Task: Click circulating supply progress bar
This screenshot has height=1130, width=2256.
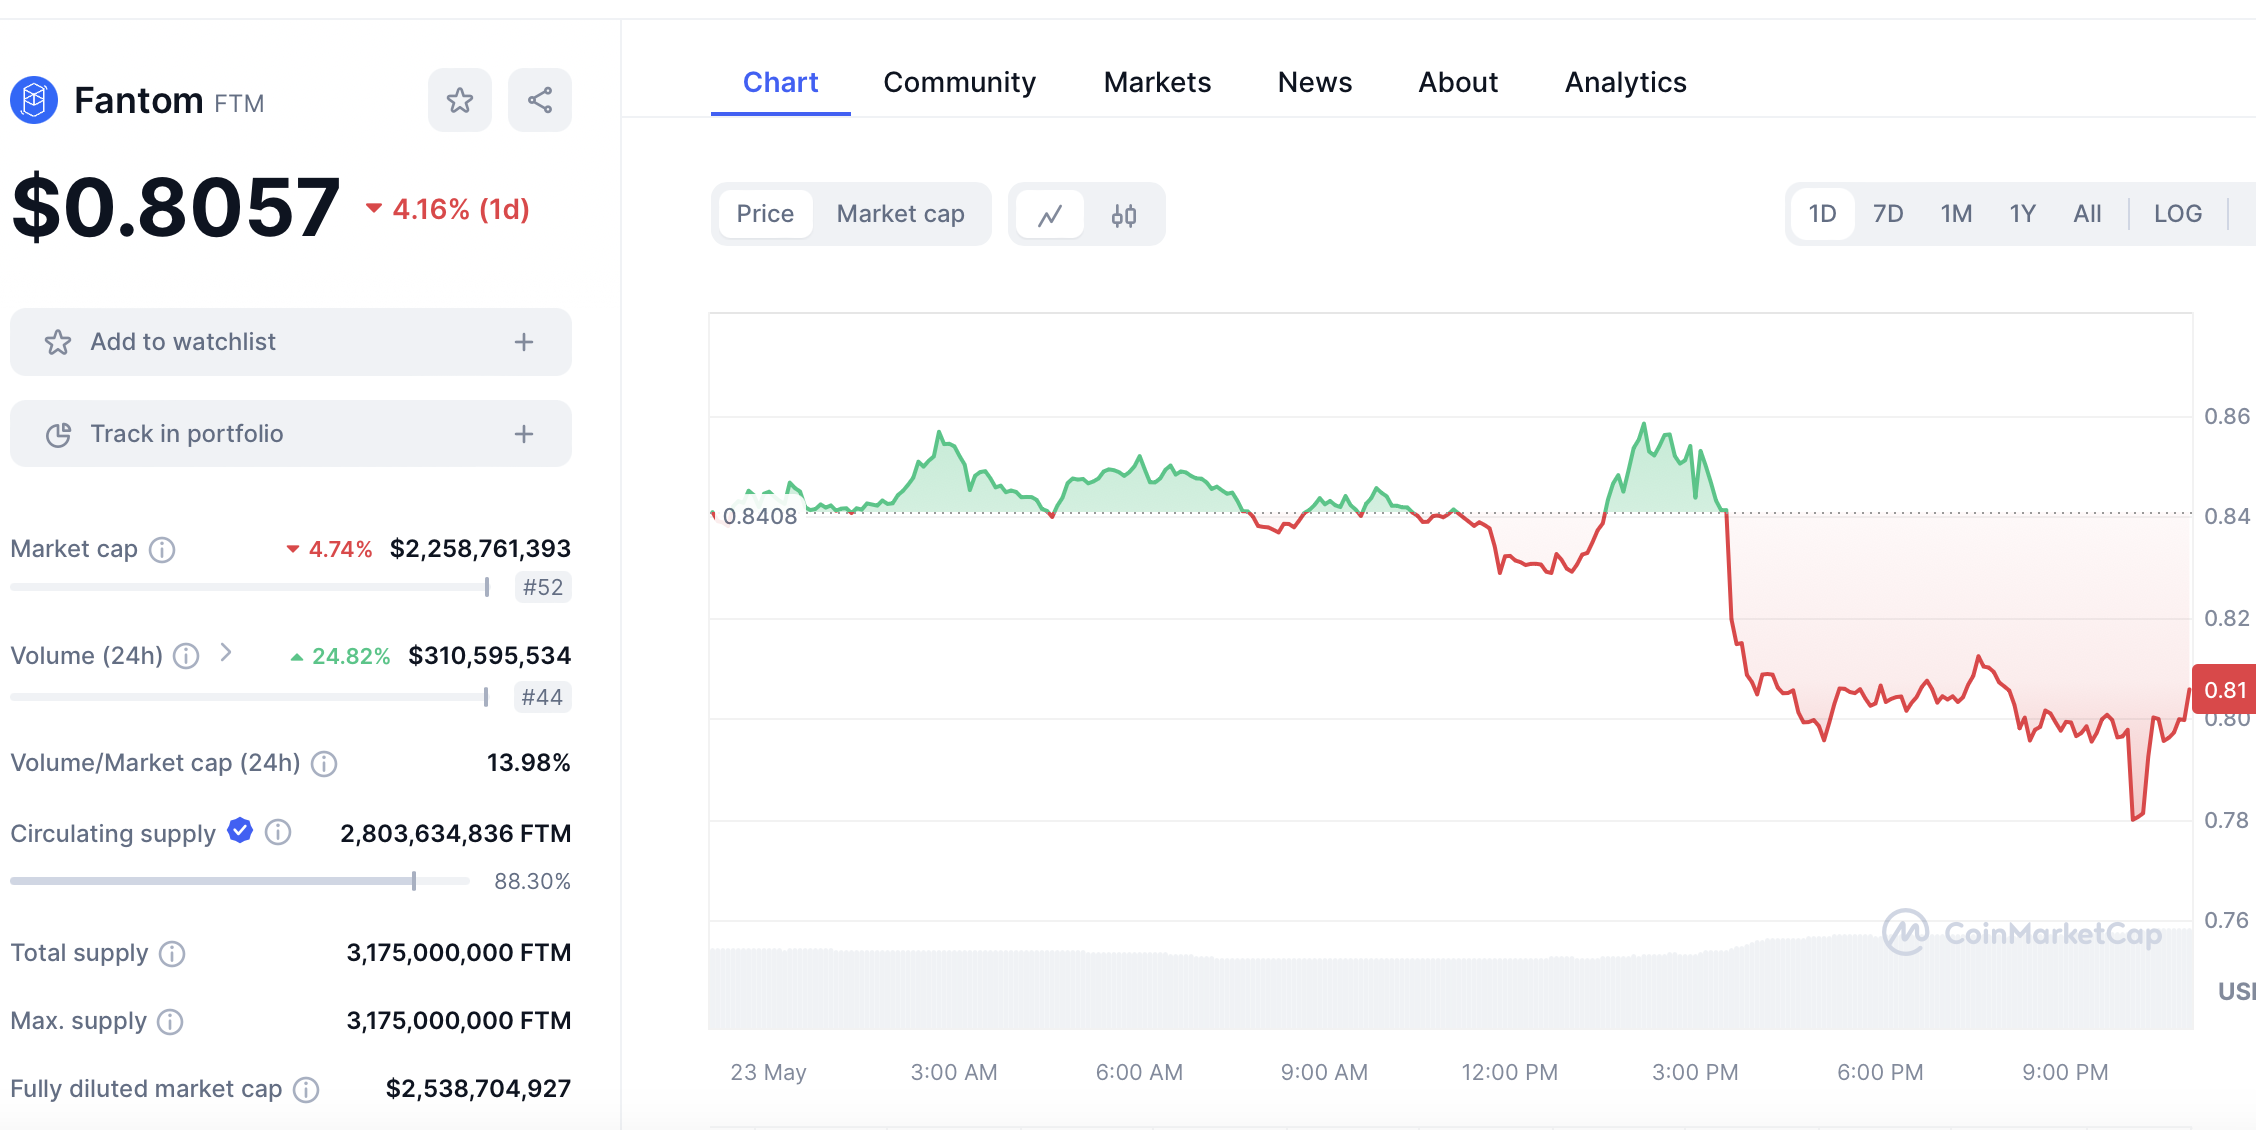Action: tap(240, 881)
